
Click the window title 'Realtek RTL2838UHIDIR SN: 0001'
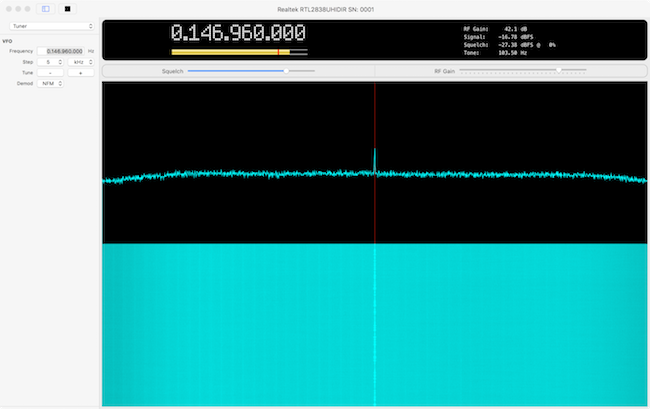325,9
